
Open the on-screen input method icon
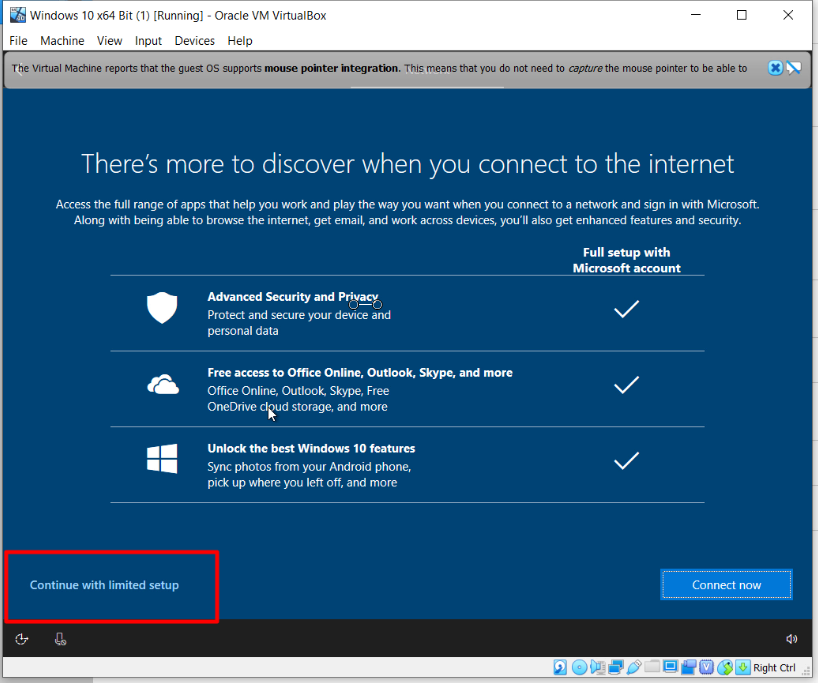60,639
